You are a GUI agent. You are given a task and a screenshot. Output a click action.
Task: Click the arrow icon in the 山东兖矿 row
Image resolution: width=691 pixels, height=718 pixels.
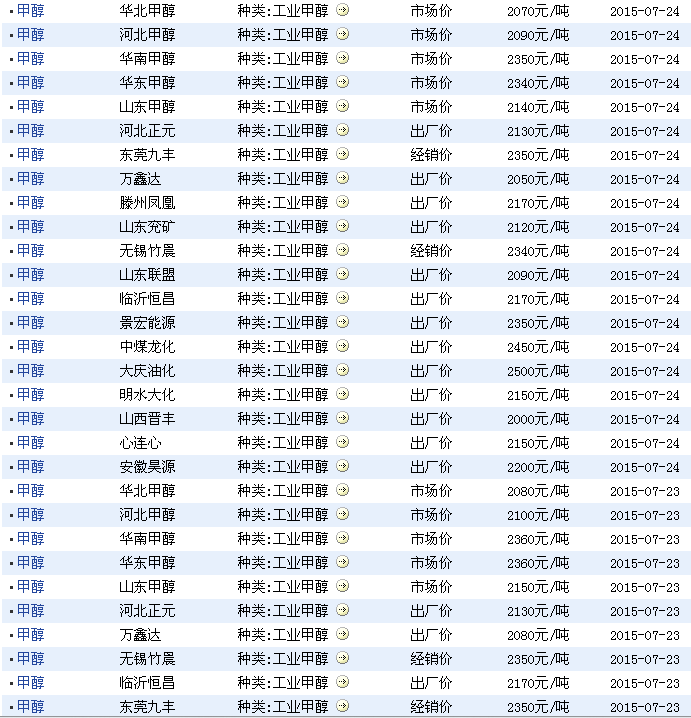point(343,226)
